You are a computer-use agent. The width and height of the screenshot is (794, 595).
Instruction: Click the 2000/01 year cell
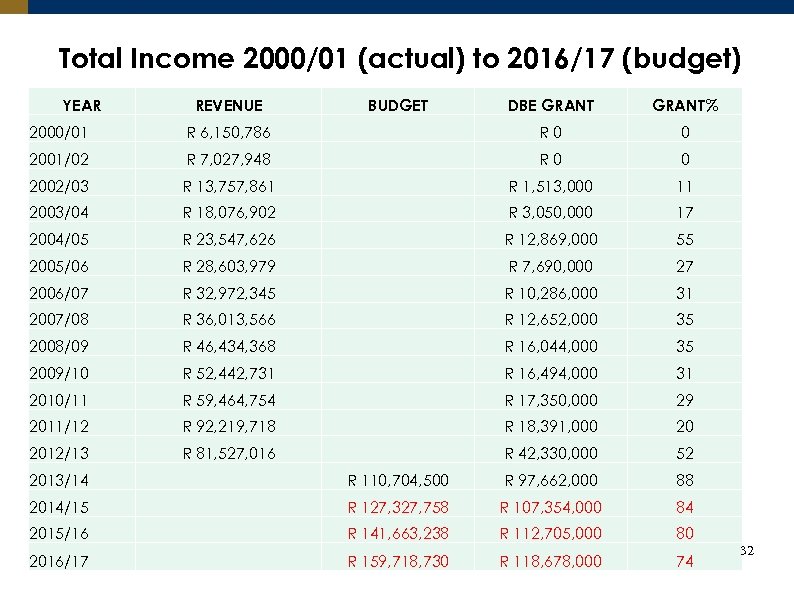click(59, 132)
